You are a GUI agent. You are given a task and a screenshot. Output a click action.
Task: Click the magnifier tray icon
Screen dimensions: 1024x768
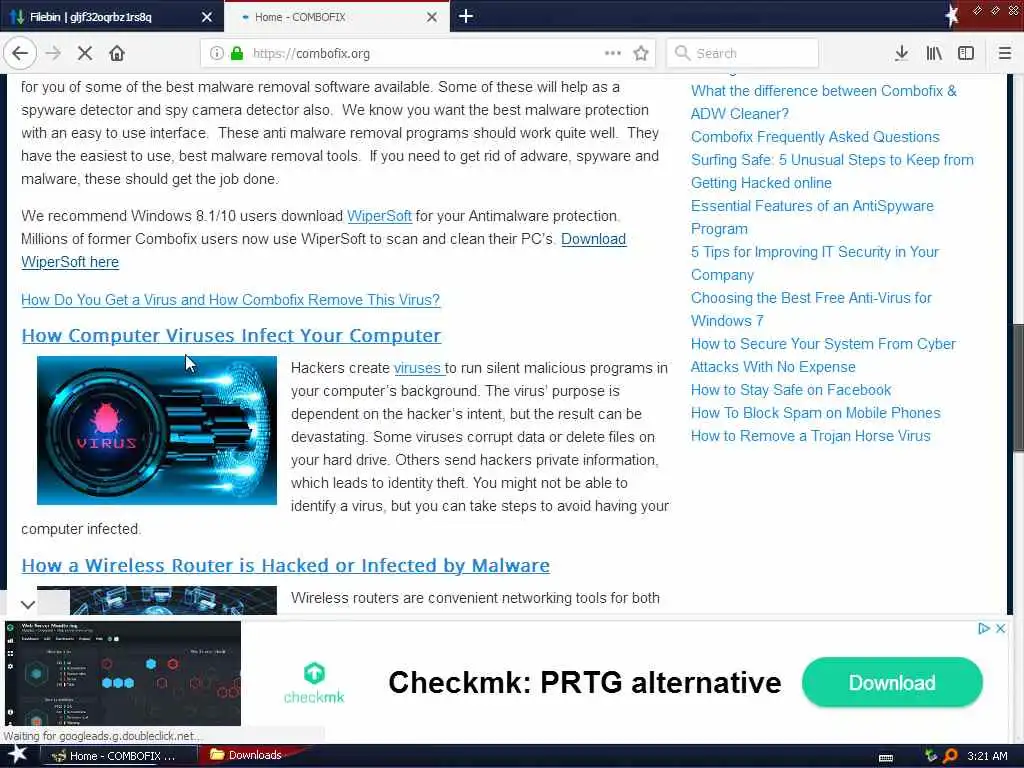[x=950, y=756]
